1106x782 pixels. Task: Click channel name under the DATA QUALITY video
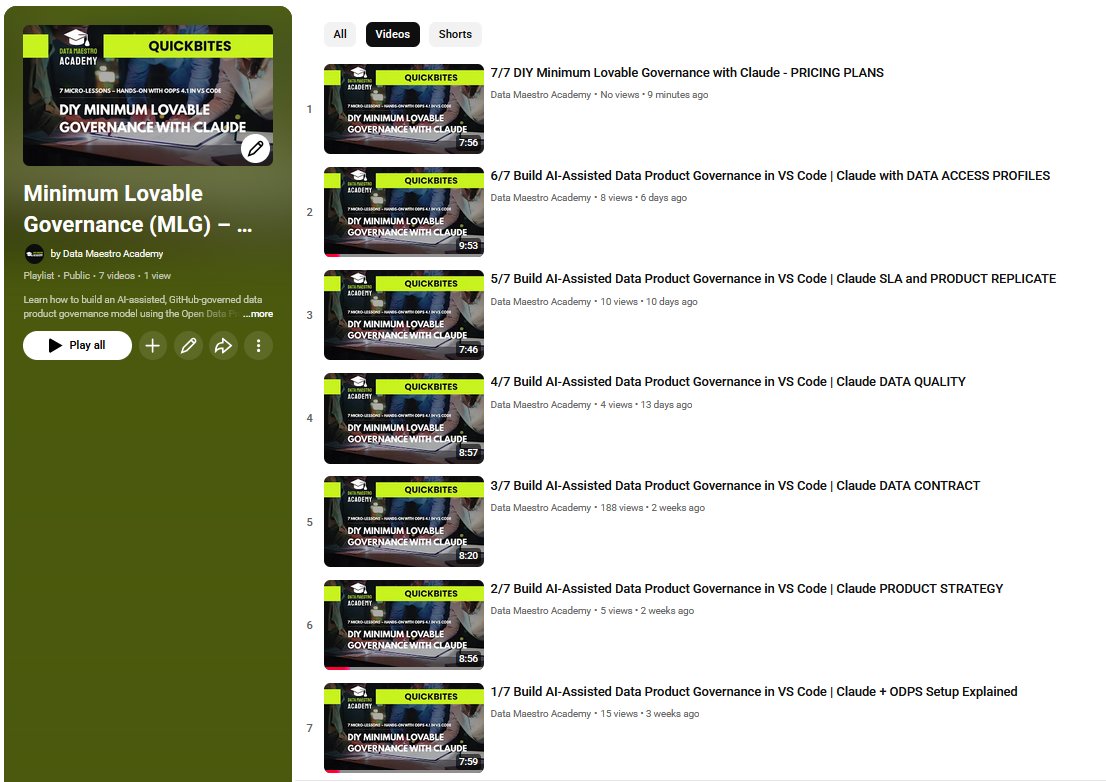(541, 404)
